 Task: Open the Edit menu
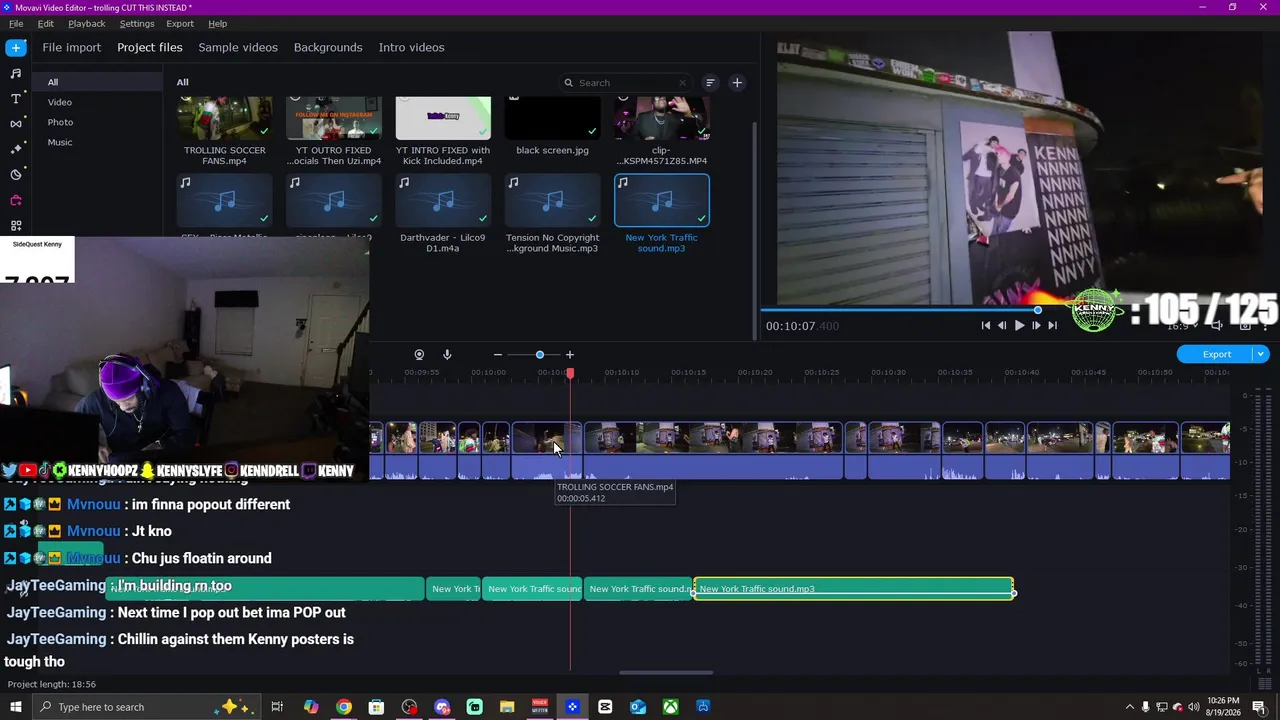(x=46, y=23)
